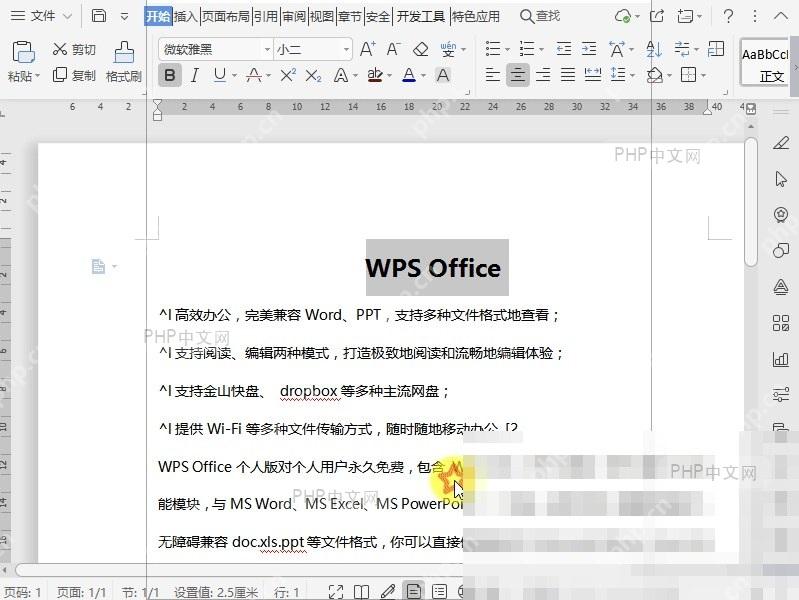This screenshot has height=600, width=799.
Task: Toggle Superscript X² button
Action: point(288,75)
